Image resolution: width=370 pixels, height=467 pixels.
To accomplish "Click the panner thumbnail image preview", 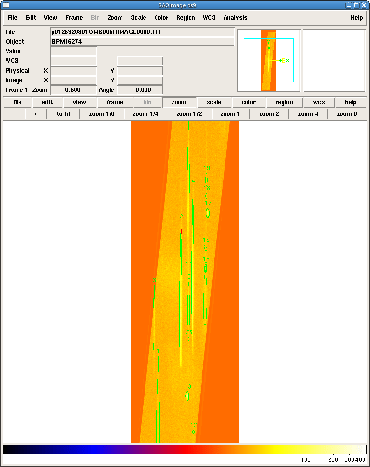I will (269, 60).
